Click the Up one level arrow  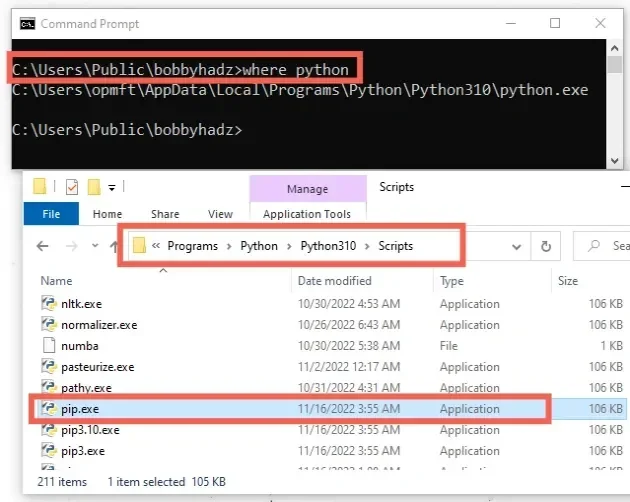coord(114,246)
